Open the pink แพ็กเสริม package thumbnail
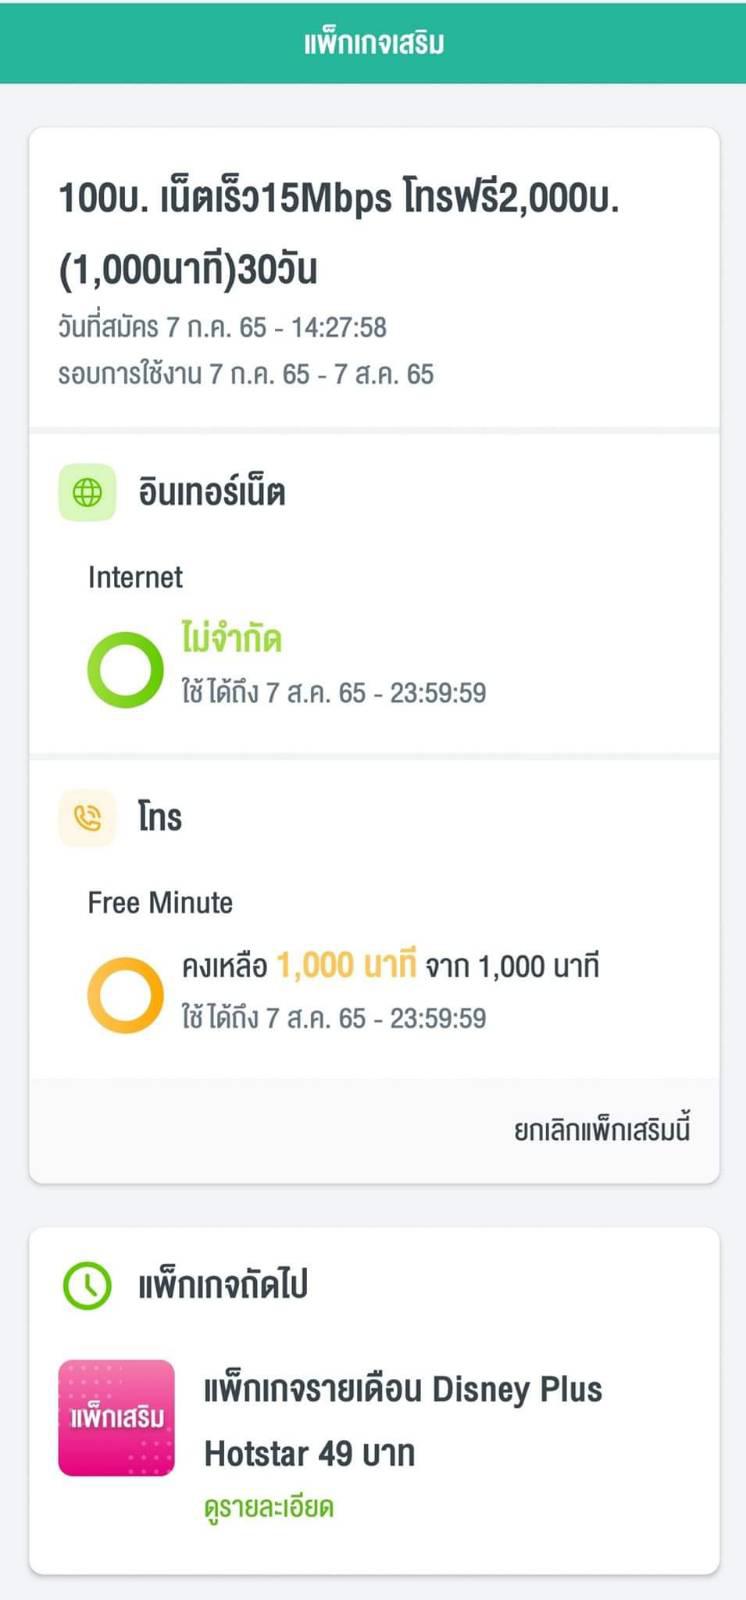The height and width of the screenshot is (1600, 746). coord(116,1417)
